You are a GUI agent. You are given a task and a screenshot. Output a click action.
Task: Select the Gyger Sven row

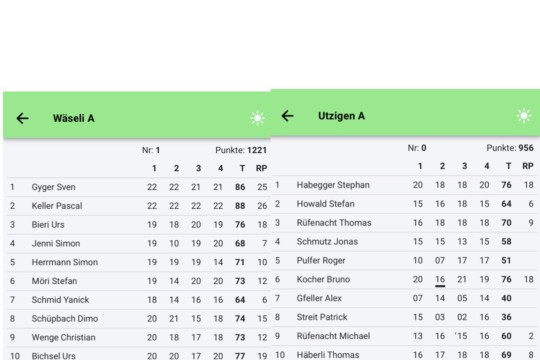pos(138,187)
